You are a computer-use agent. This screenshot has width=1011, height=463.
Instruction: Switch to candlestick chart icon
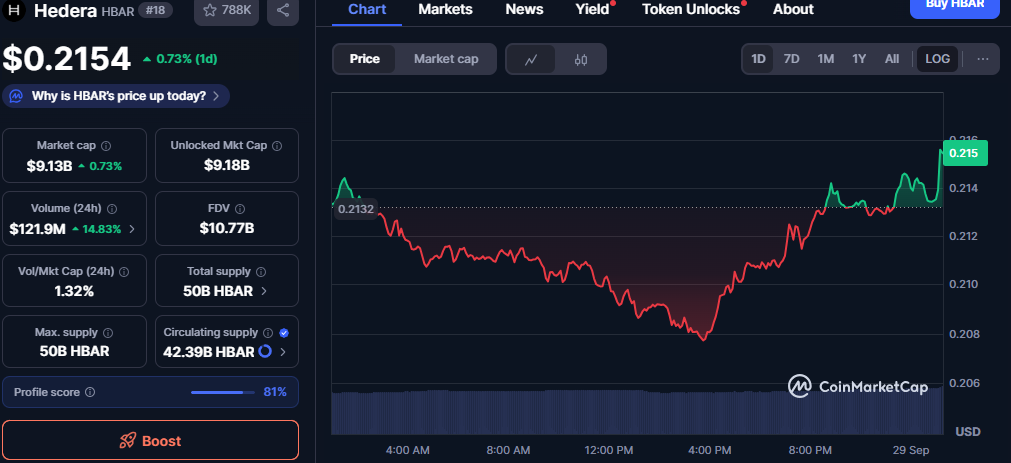pyautogui.click(x=581, y=59)
